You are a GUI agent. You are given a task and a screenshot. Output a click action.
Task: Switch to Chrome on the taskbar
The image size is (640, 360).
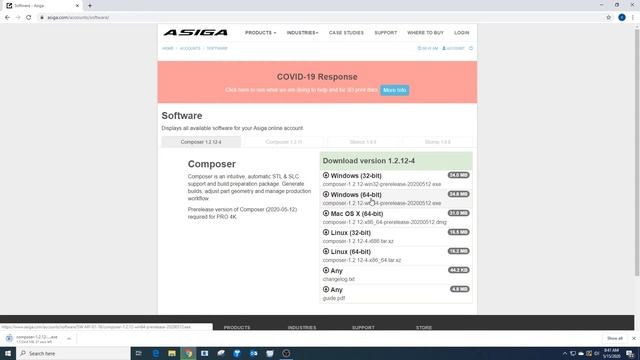click(x=188, y=353)
